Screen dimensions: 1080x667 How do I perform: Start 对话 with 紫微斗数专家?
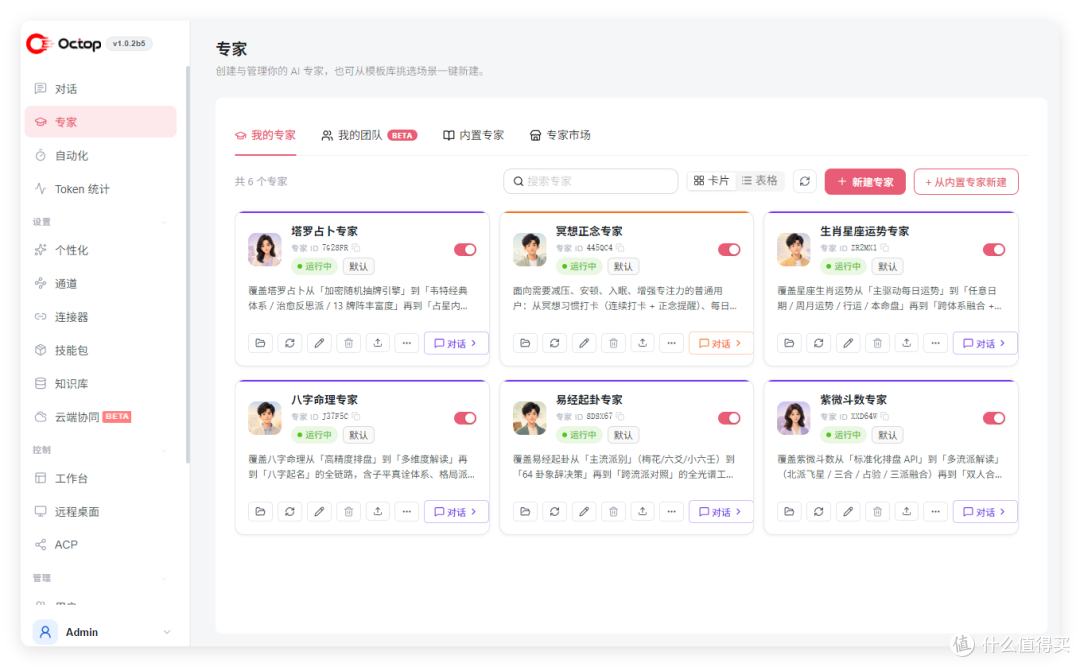985,511
